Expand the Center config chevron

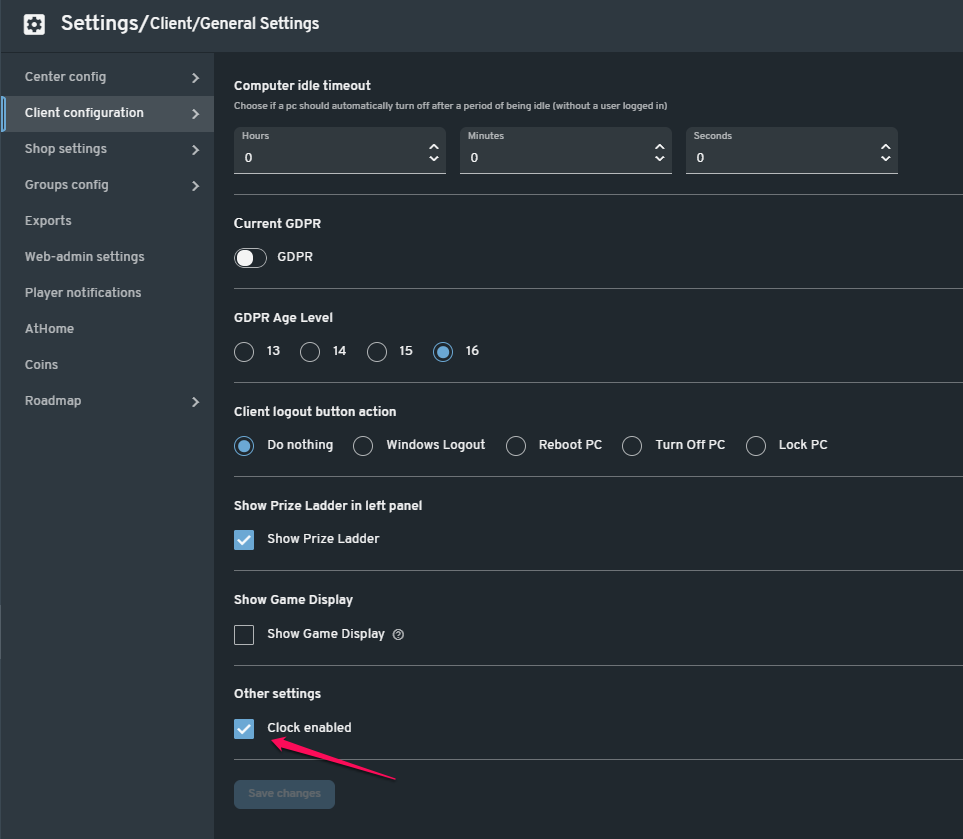click(195, 78)
